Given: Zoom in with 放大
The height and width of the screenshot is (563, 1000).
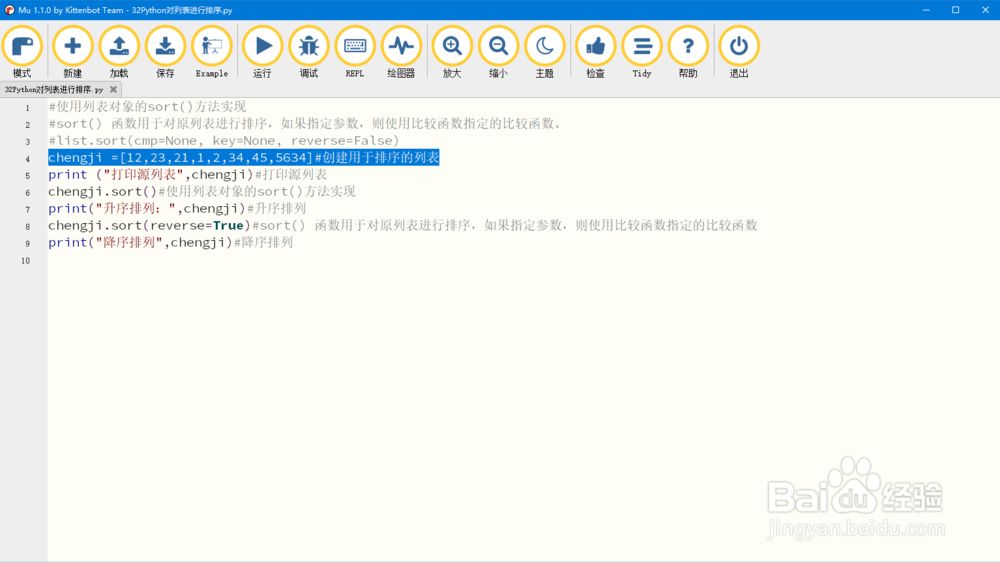Looking at the screenshot, I should click(452, 52).
